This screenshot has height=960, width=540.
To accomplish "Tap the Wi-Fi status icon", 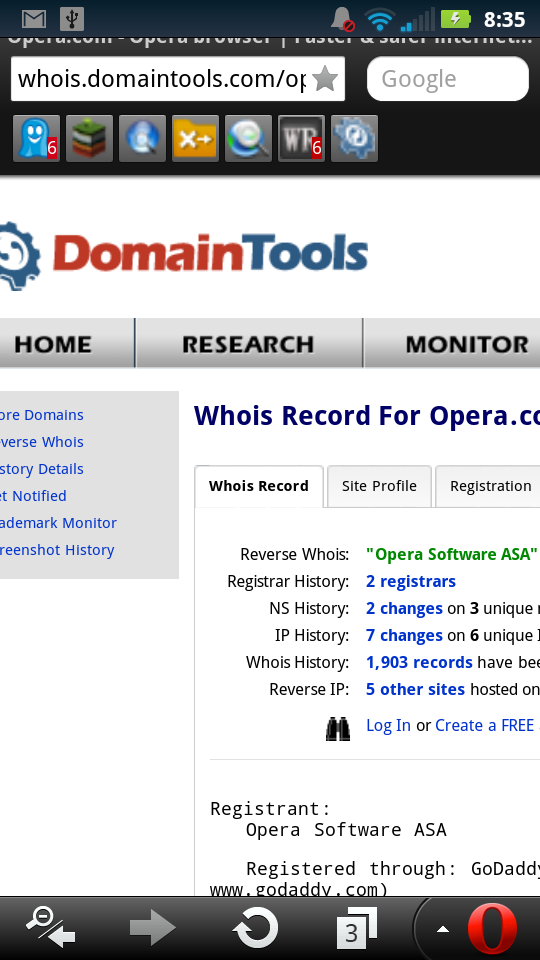I will (x=379, y=19).
